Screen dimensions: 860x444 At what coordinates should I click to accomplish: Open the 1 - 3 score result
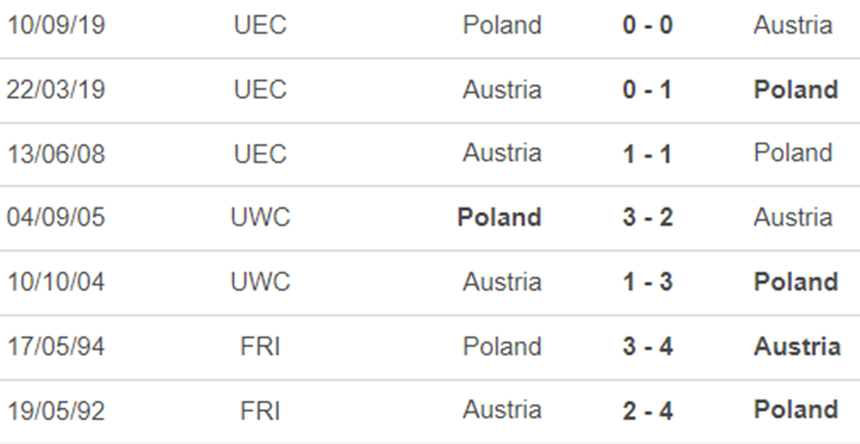coord(647,282)
